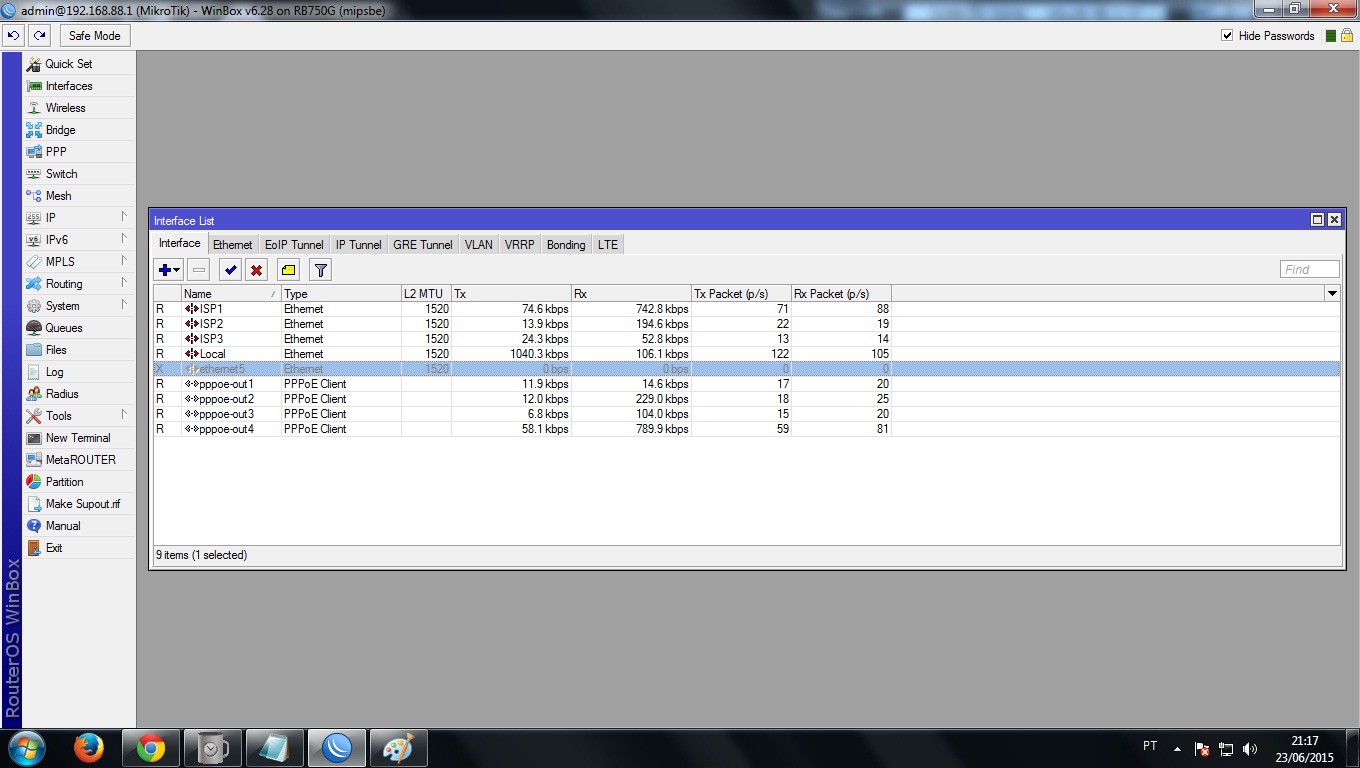
Task: Click the Undo arrow in the top toolbar
Action: click(x=13, y=36)
